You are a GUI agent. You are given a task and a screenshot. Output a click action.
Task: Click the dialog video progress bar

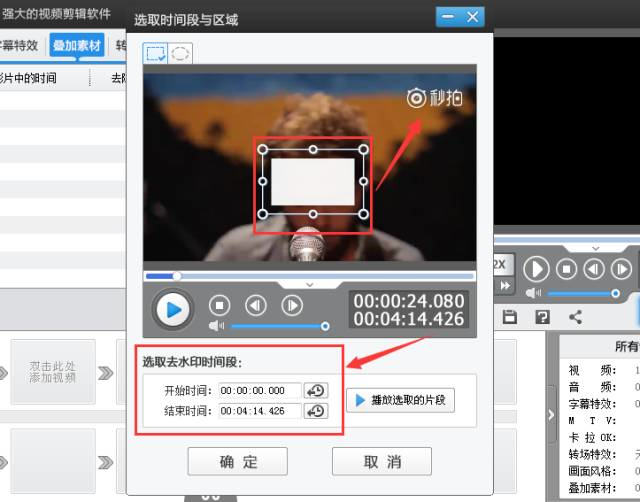point(310,276)
